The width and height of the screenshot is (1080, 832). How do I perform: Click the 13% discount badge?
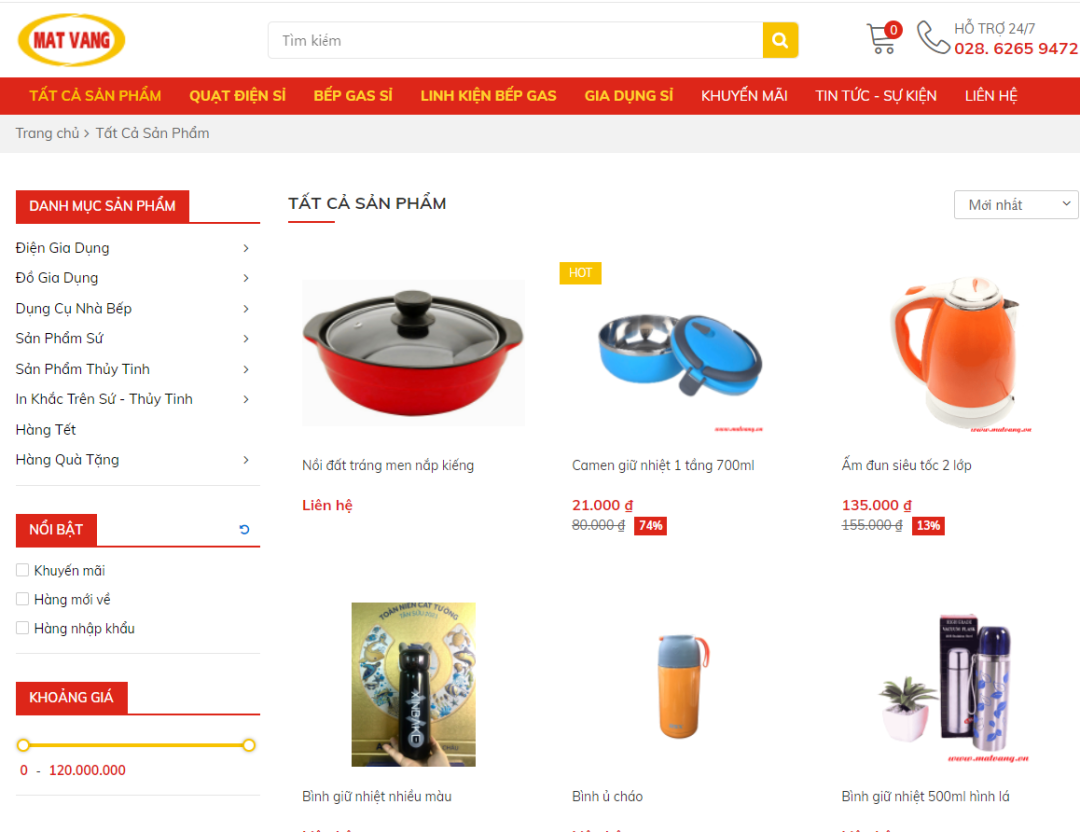coord(928,526)
